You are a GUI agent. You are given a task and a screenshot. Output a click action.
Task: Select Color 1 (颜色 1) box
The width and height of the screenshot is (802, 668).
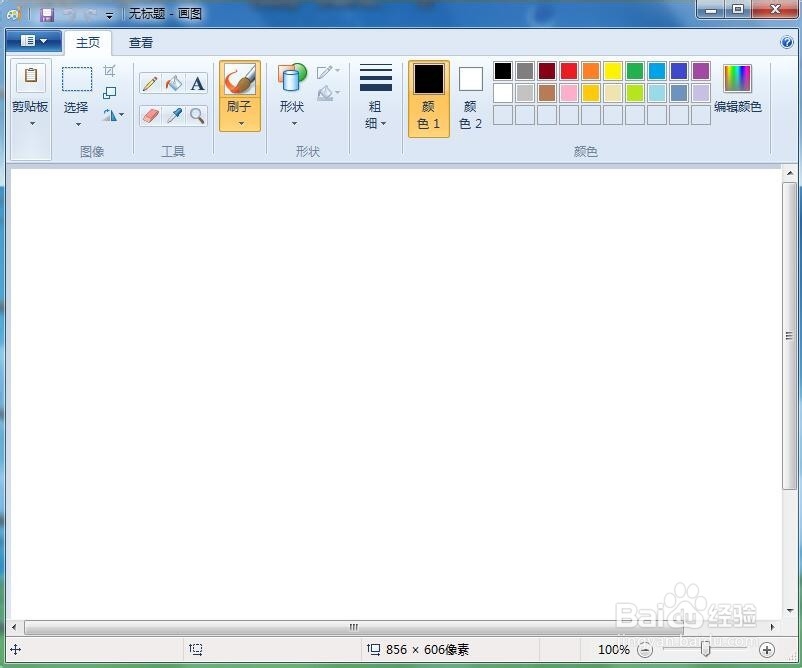[x=429, y=99]
